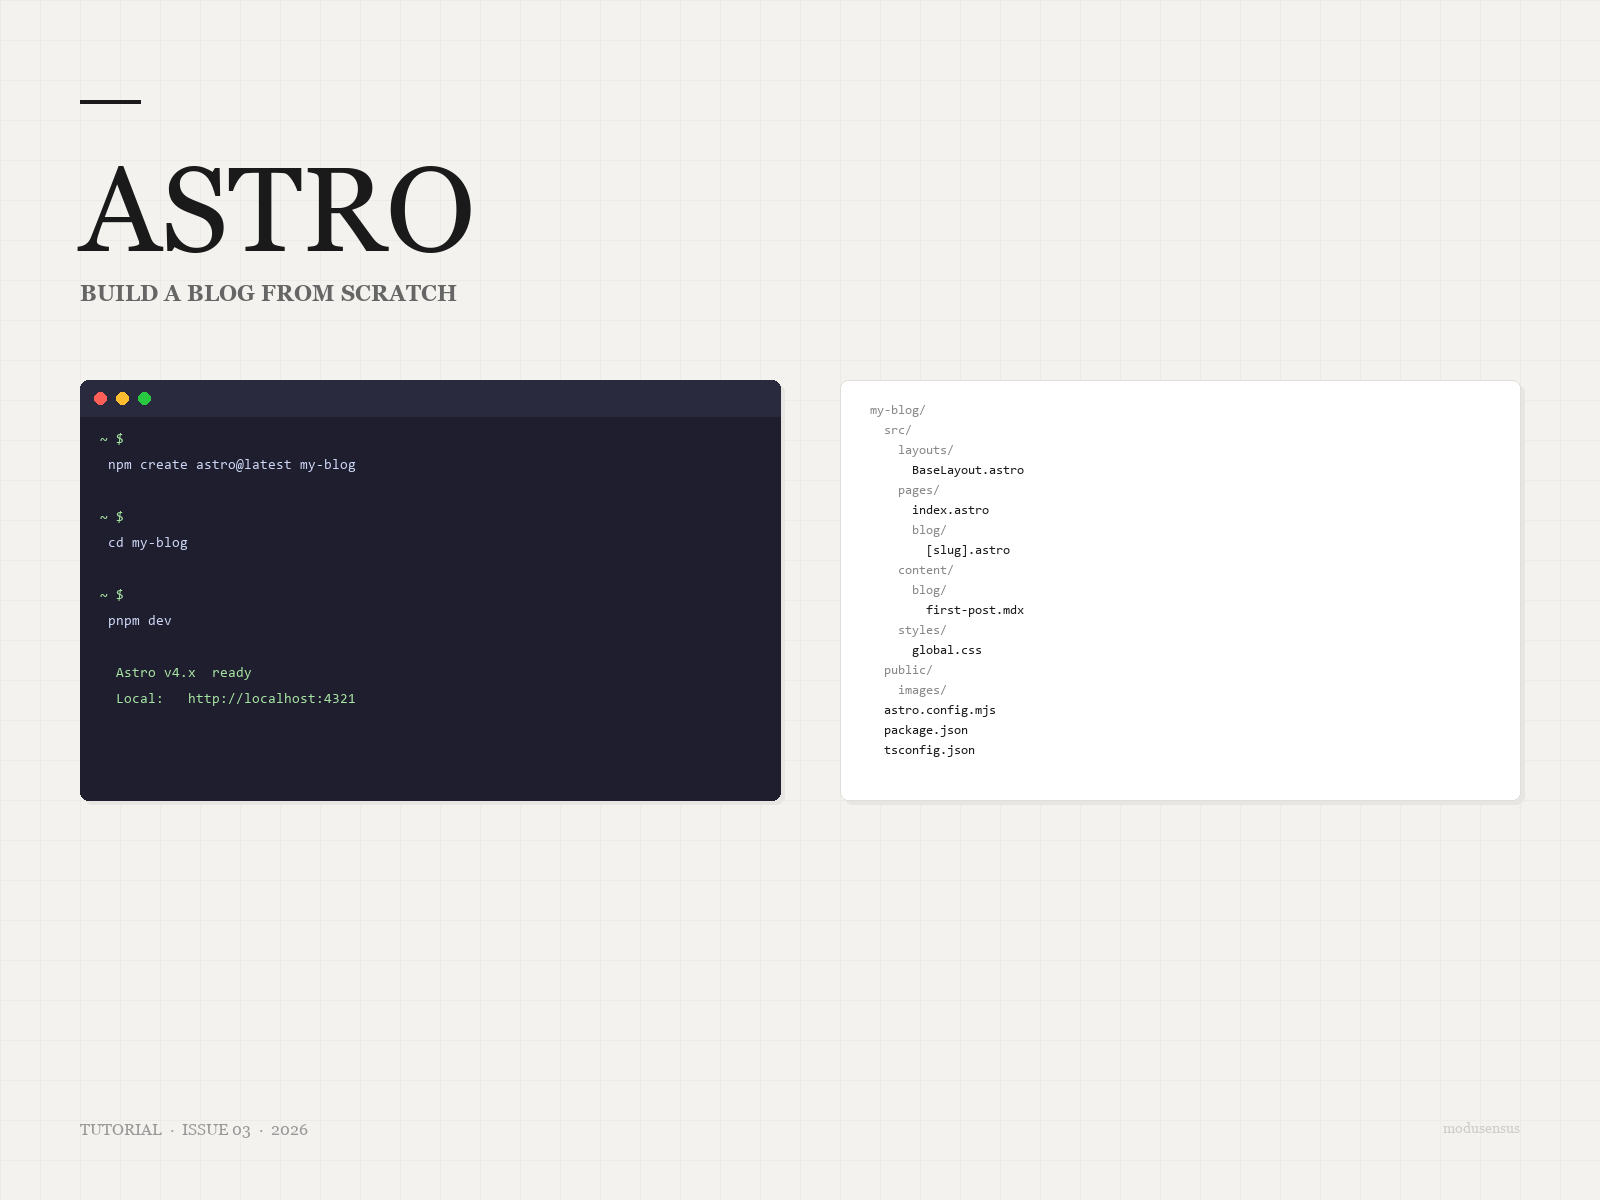
Task: Open index.astro file
Action: click(x=950, y=510)
